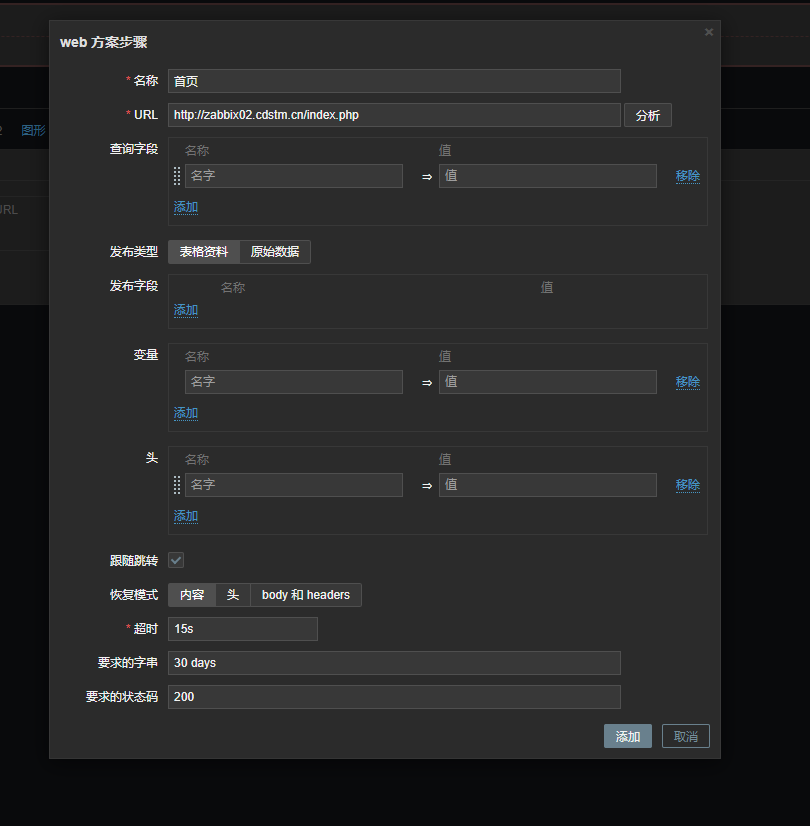Click 移除 link in the 查询字段 row
Viewport: 810px width, 826px height.
[x=687, y=176]
